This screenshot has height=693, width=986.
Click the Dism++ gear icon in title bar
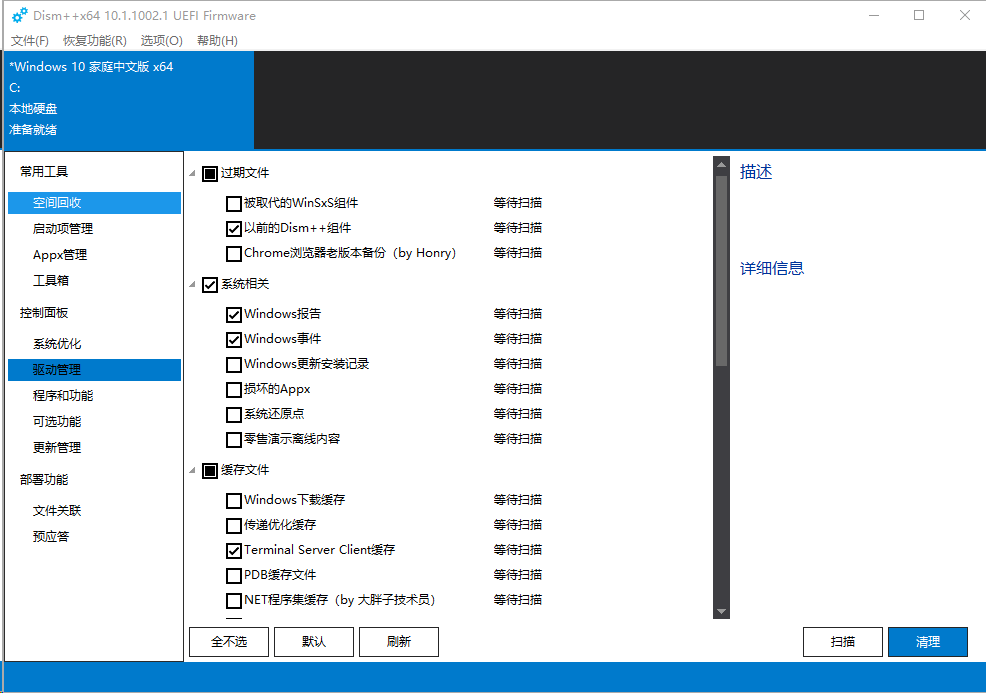pyautogui.click(x=19, y=15)
